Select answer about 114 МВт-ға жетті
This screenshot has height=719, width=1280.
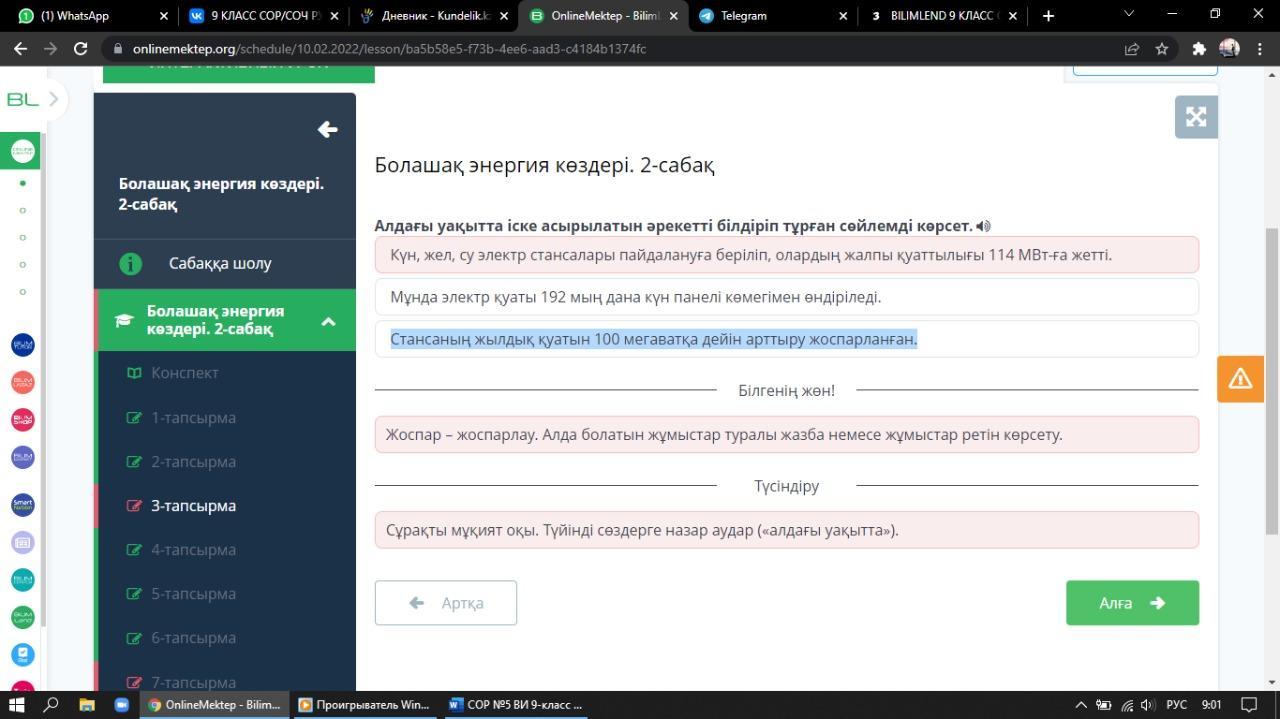(786, 255)
